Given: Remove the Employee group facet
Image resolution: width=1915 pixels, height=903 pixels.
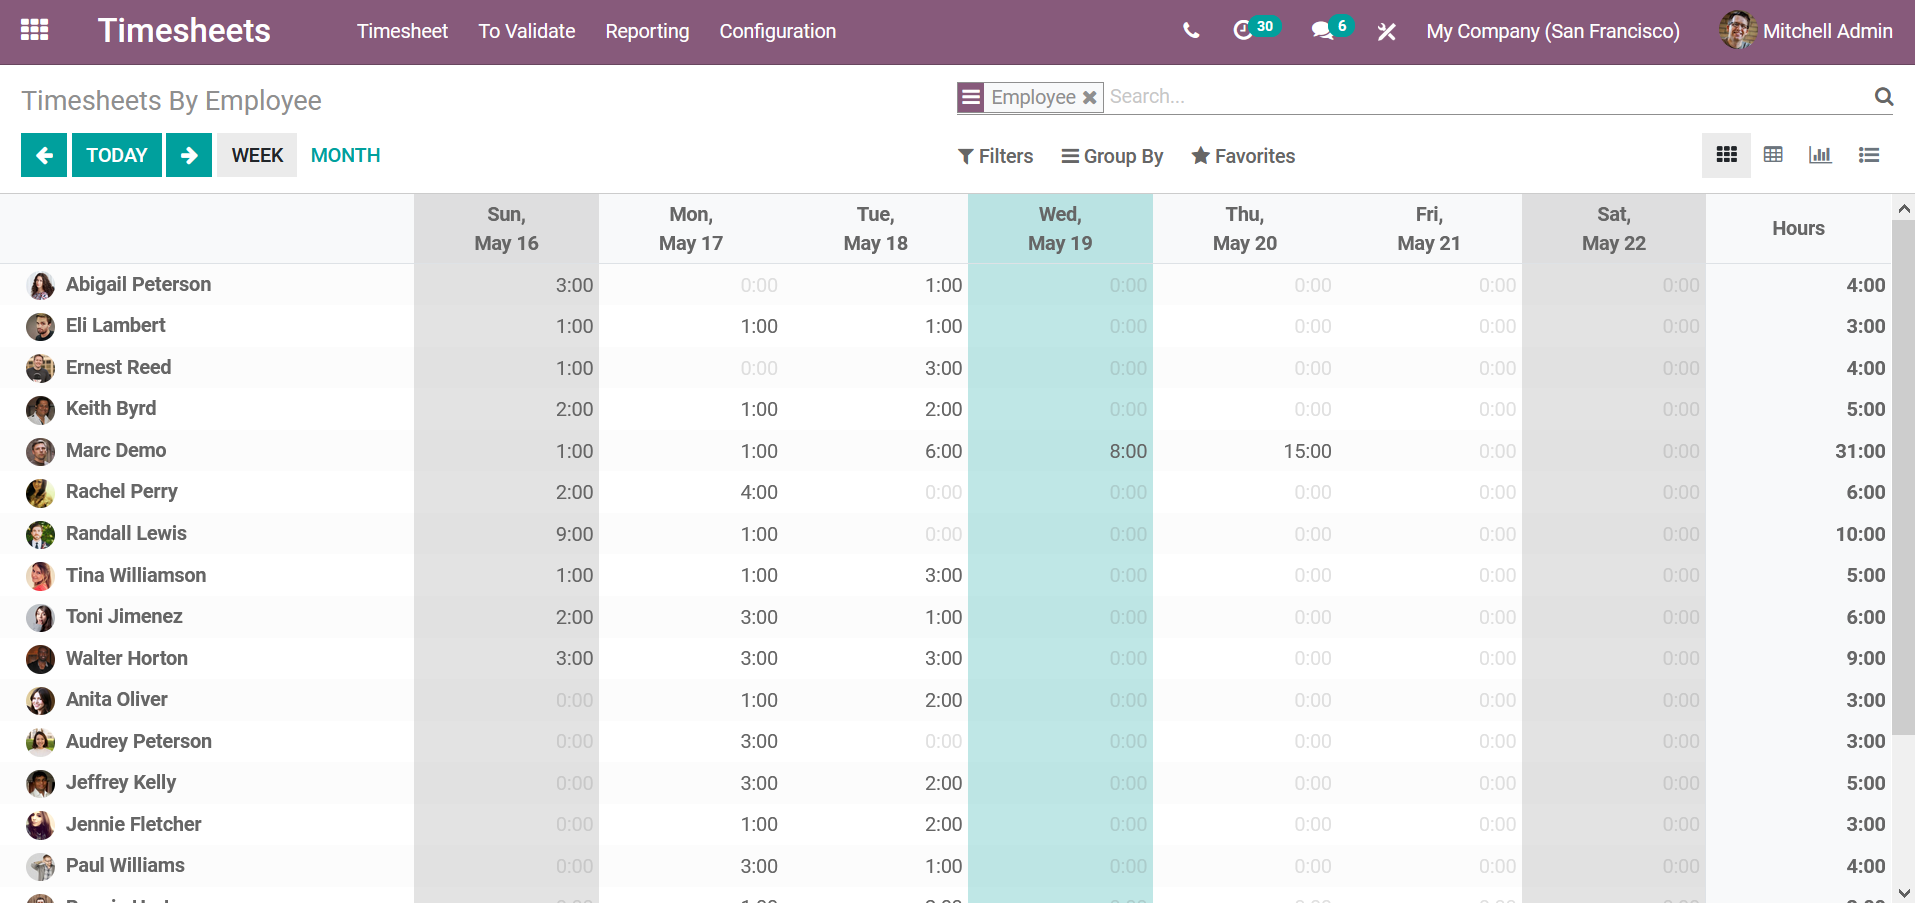Looking at the screenshot, I should pos(1090,97).
